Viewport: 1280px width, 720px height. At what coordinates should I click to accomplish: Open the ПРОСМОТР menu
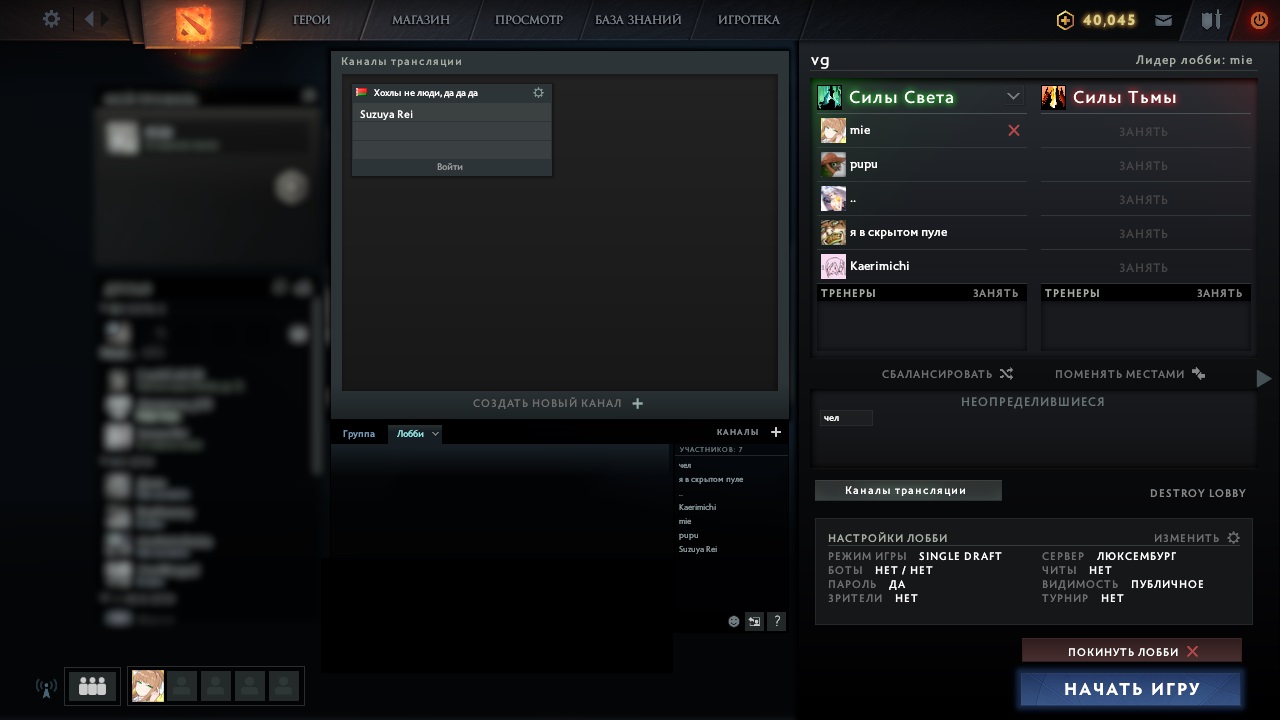click(529, 20)
